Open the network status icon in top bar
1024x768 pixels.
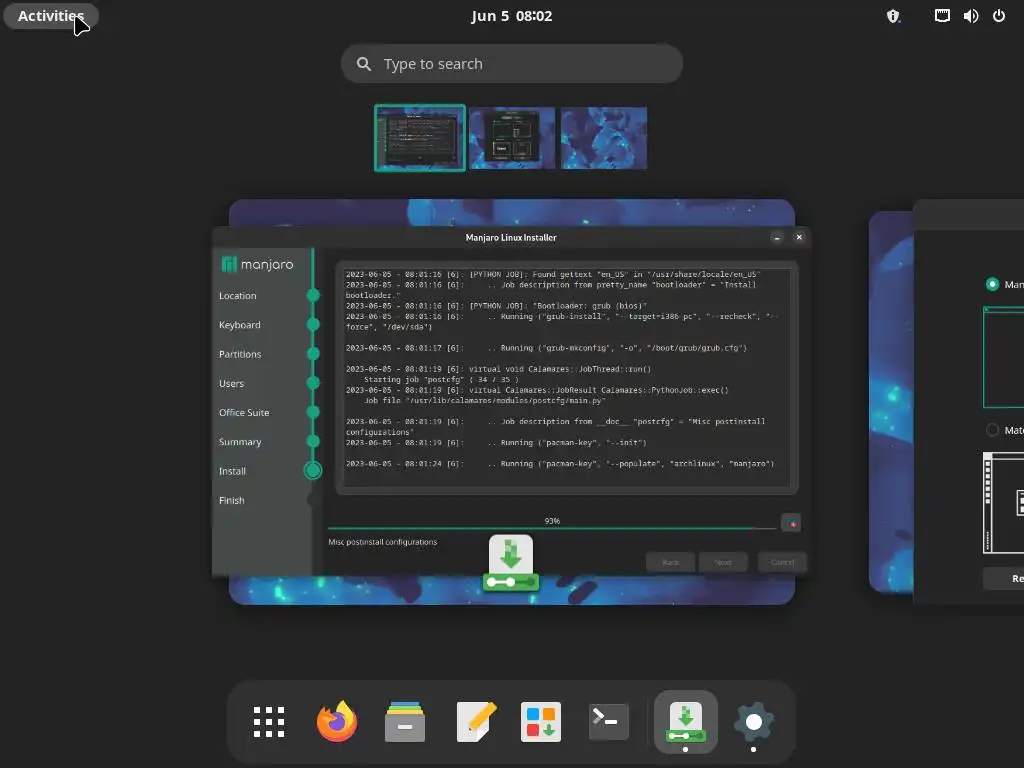942,16
